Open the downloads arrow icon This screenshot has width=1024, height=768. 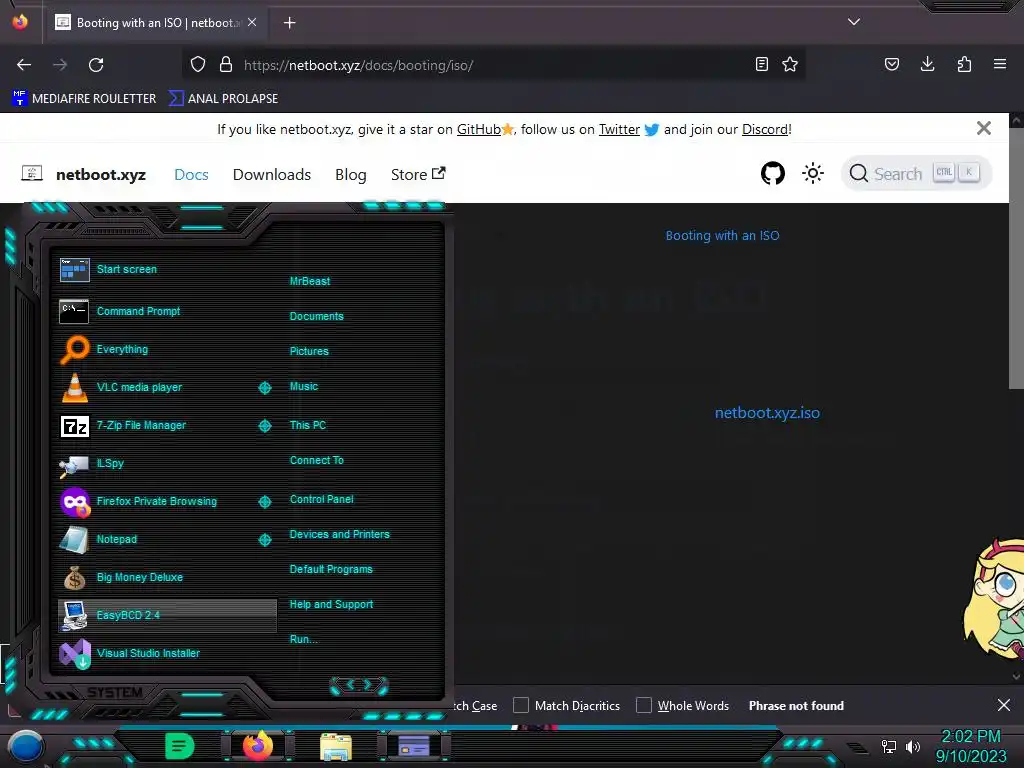[x=927, y=64]
